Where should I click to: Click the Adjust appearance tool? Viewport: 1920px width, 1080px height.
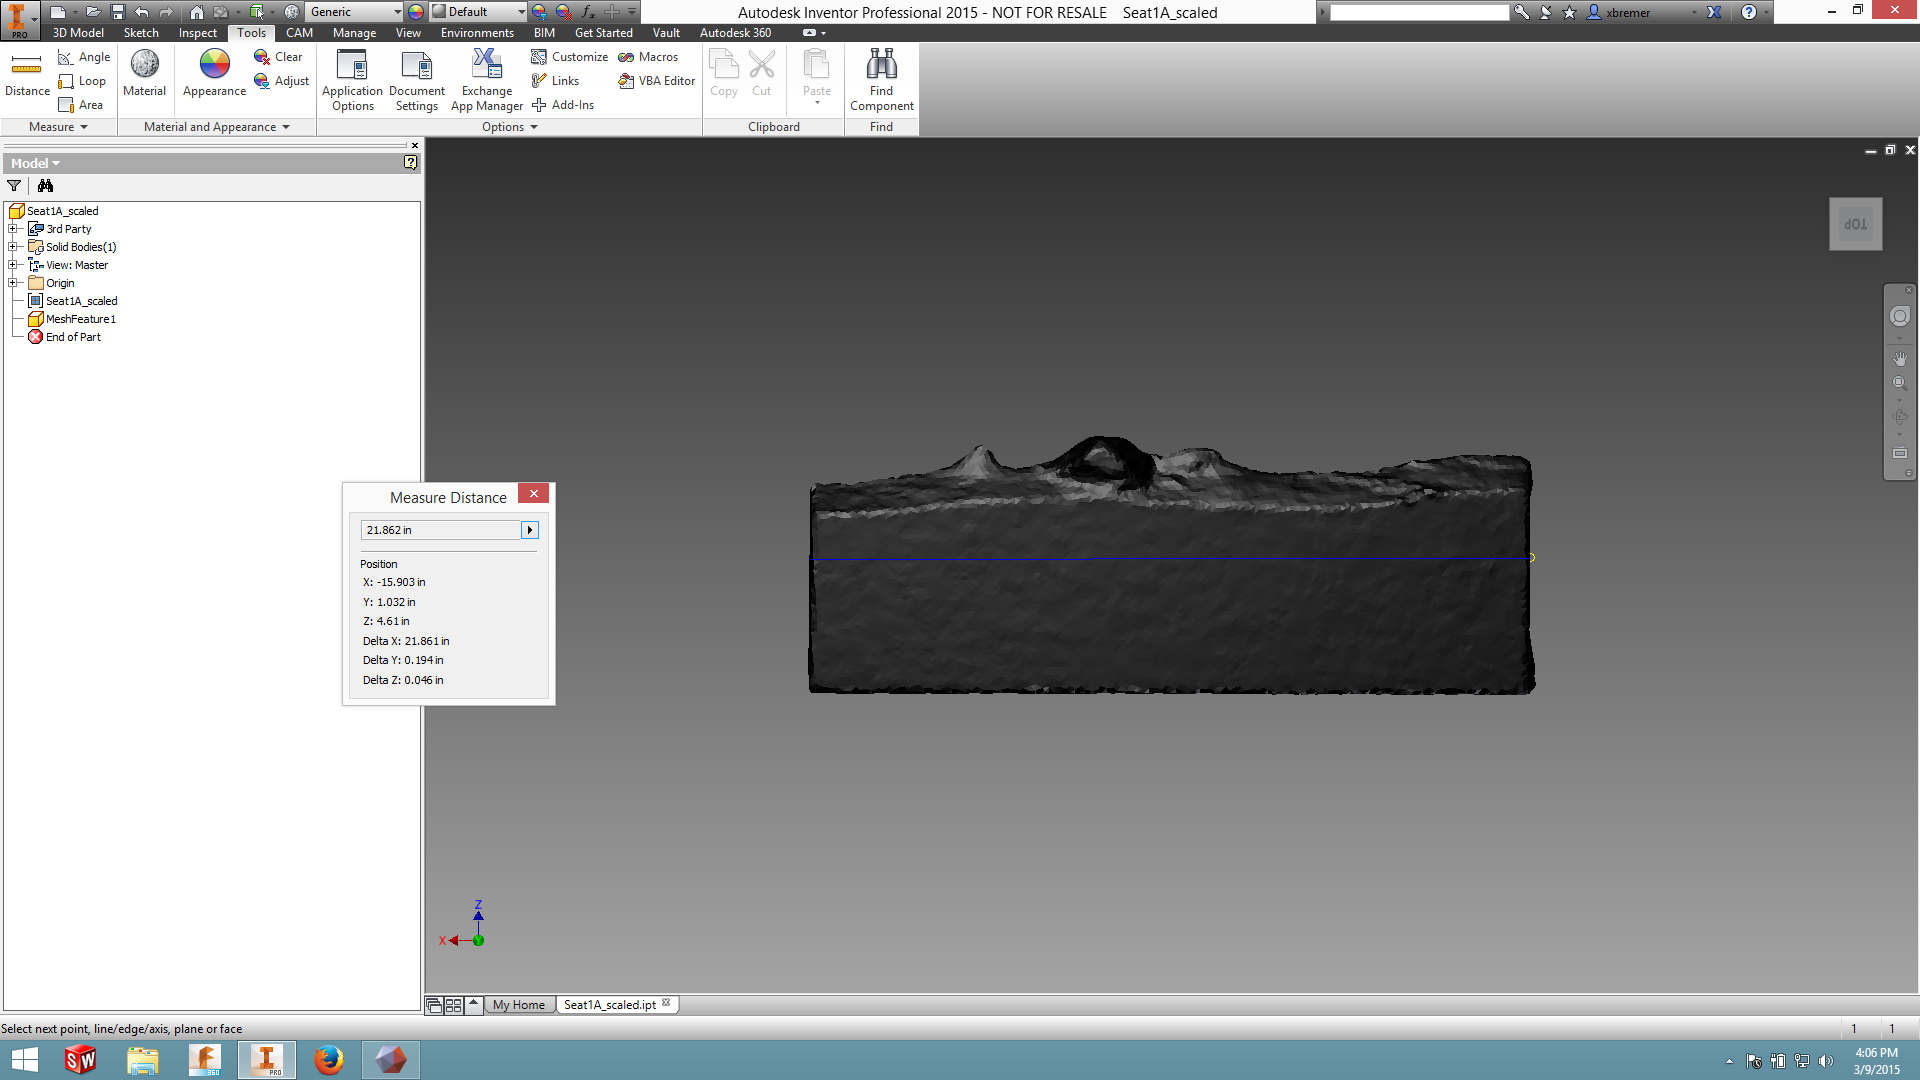pos(281,81)
